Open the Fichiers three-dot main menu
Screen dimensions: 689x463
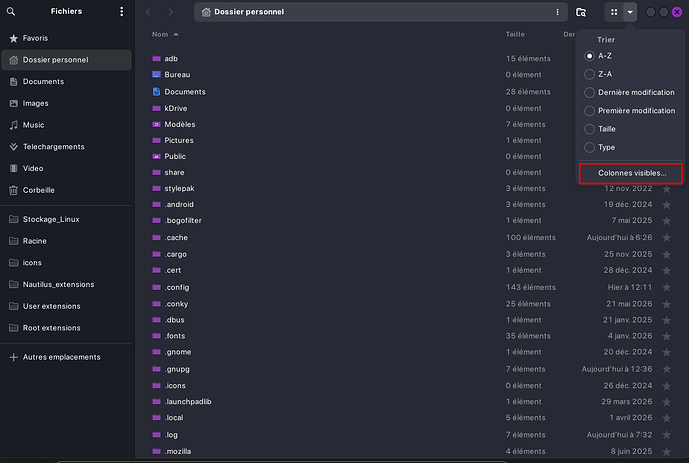click(x=122, y=11)
